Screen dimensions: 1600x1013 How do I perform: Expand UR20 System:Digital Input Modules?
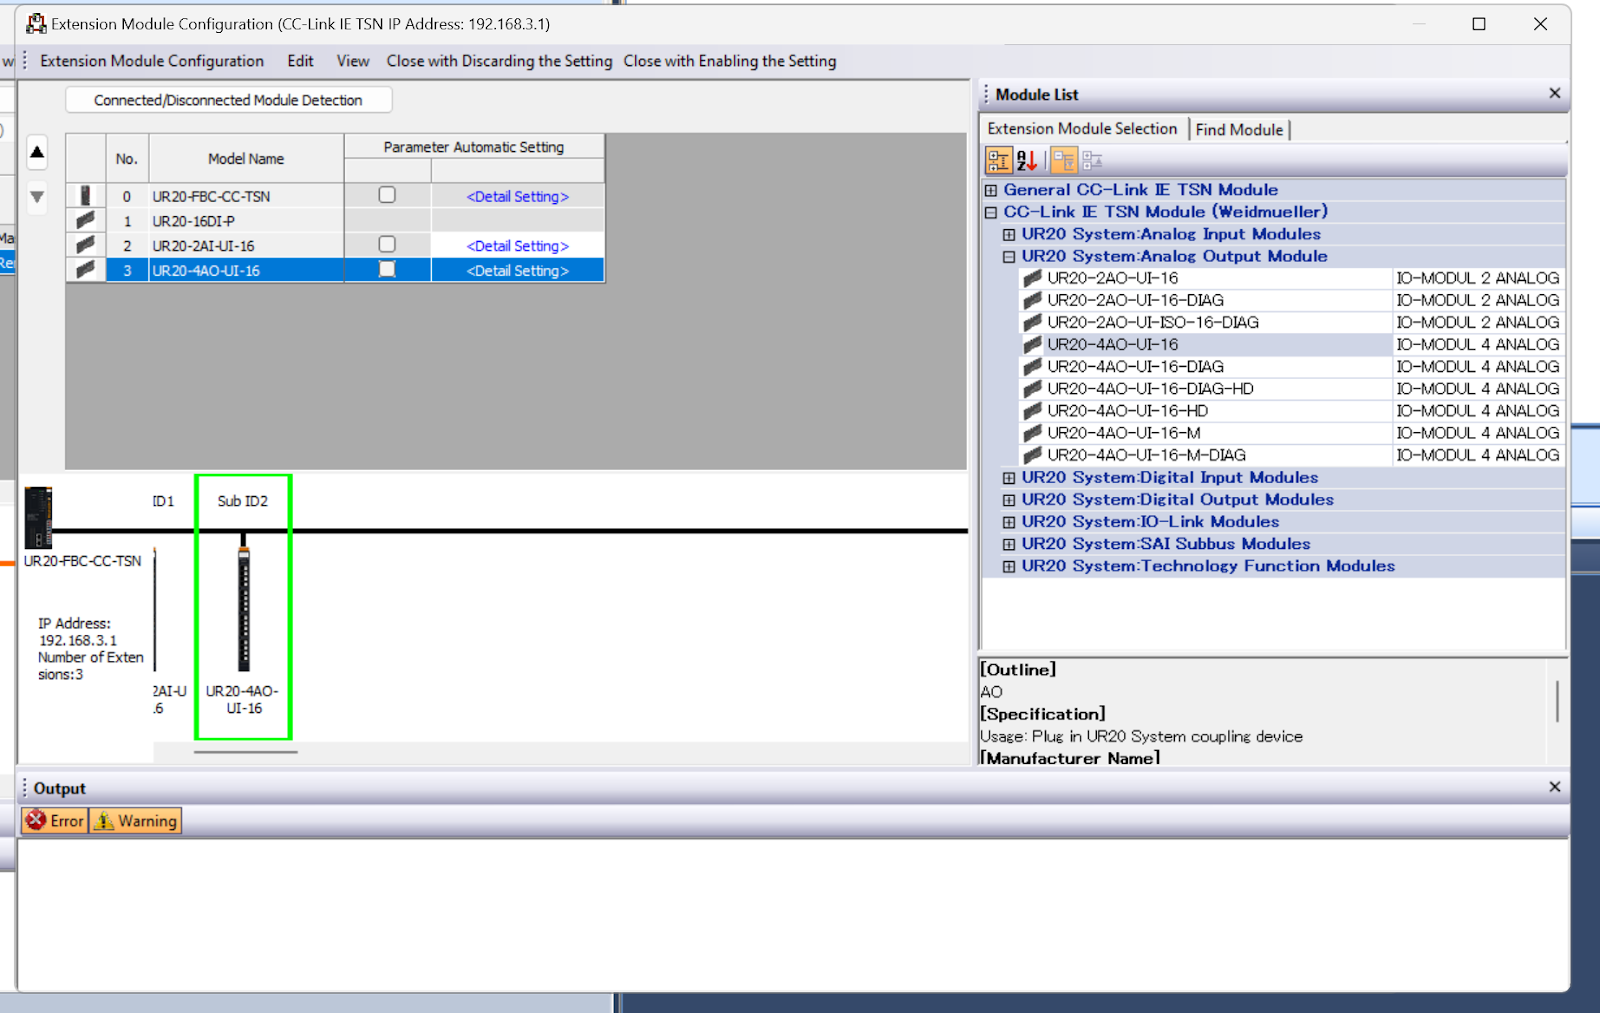(x=1009, y=478)
